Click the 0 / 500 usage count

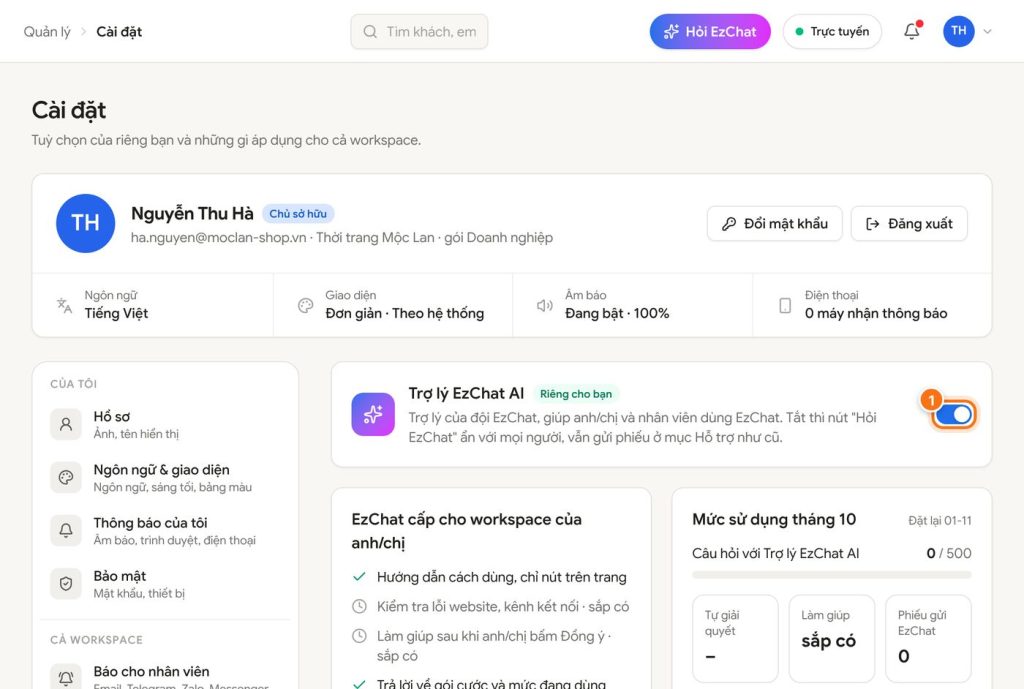pos(949,553)
